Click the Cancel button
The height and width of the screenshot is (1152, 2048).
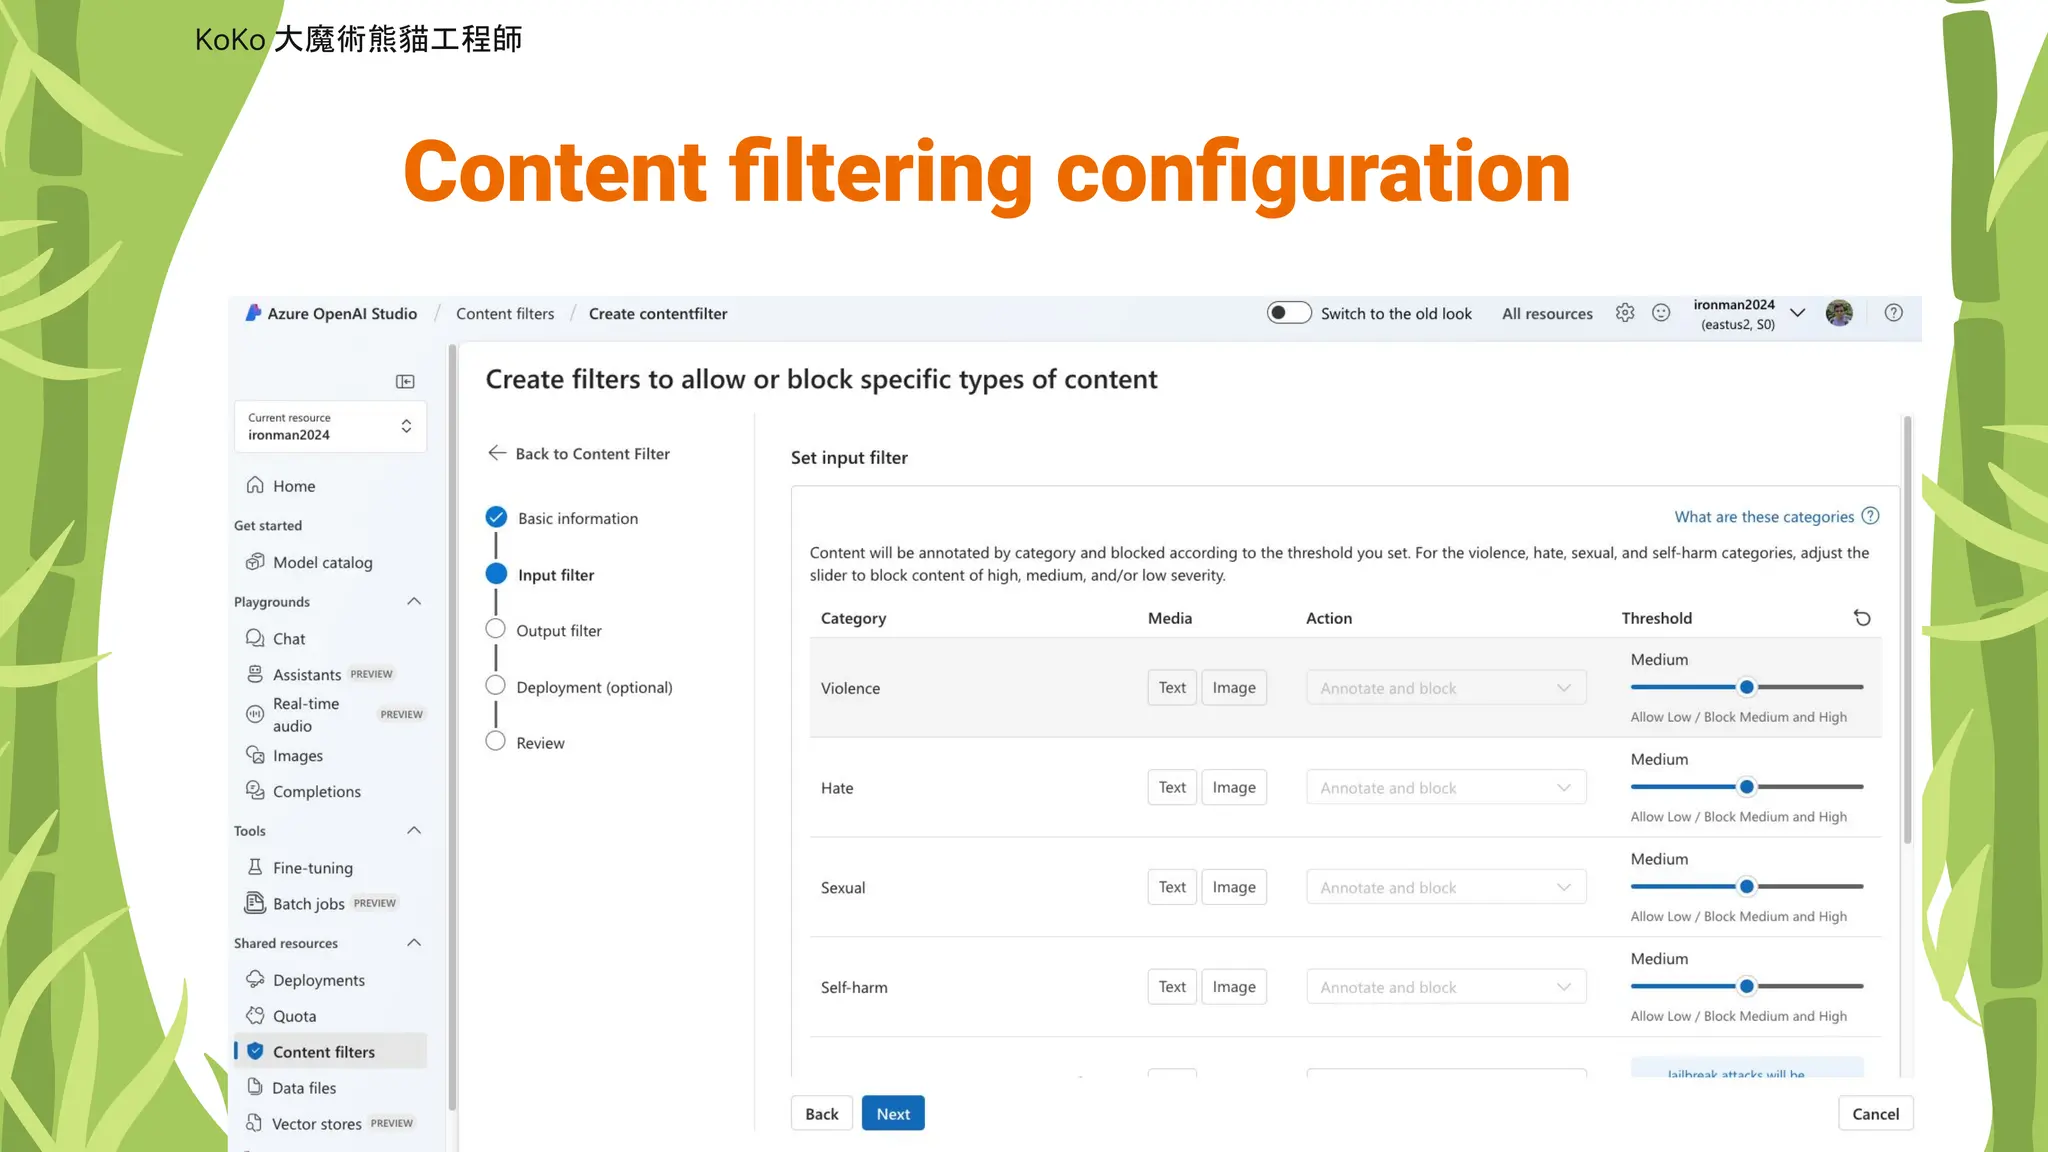[1875, 1113]
